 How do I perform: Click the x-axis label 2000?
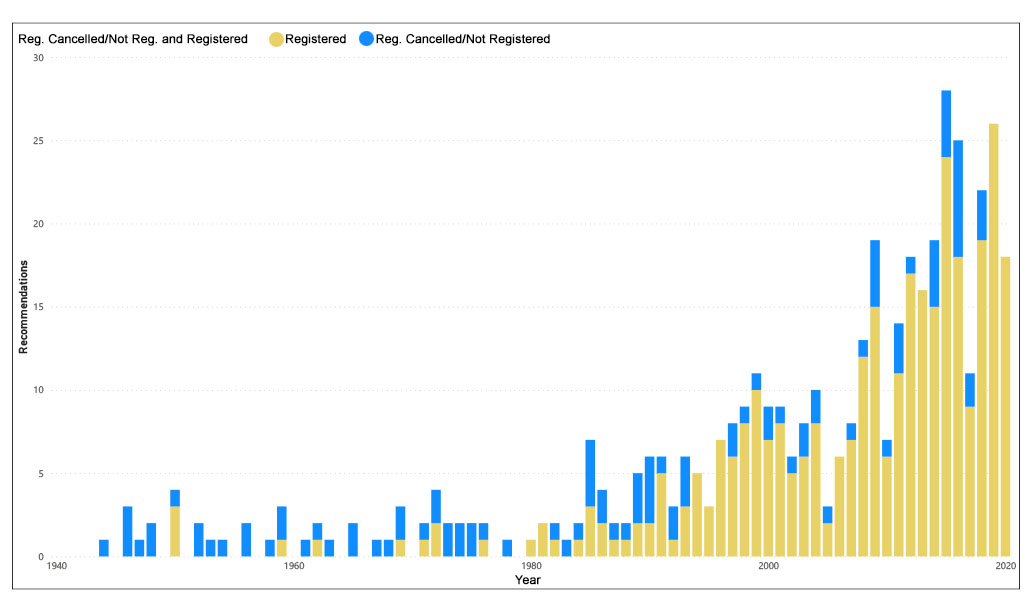768,566
